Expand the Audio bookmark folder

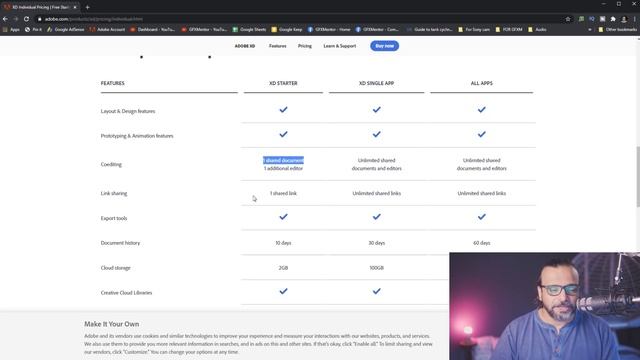click(537, 29)
